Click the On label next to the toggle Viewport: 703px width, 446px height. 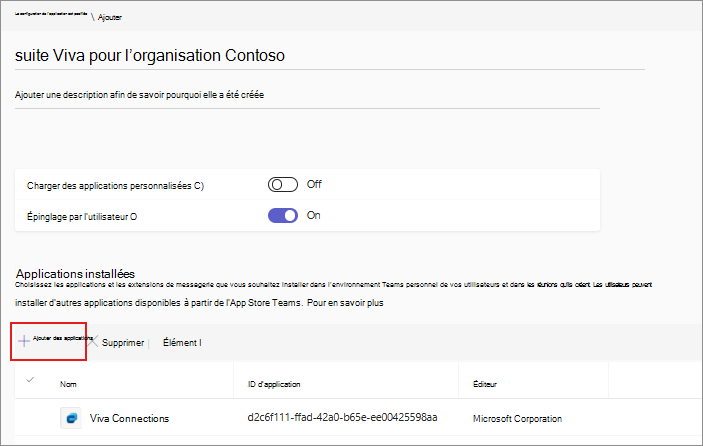pos(313,215)
